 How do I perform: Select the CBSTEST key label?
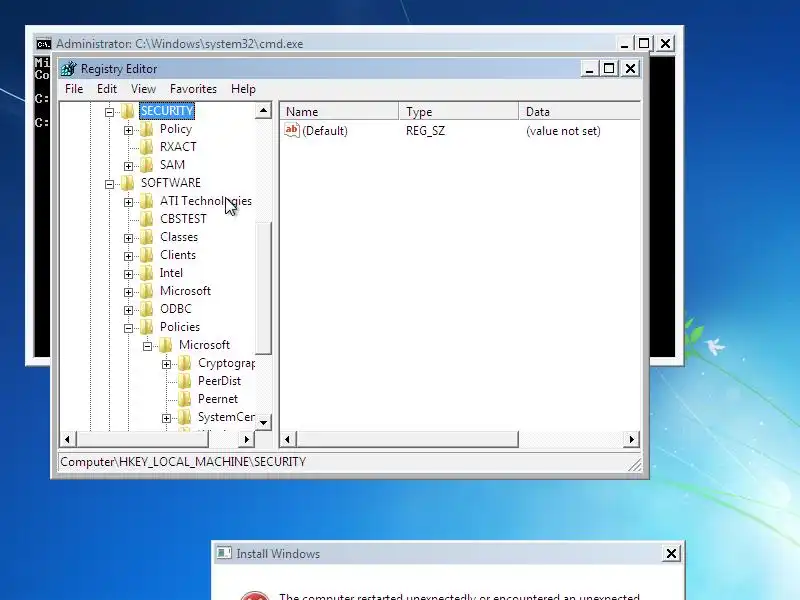[x=183, y=219]
